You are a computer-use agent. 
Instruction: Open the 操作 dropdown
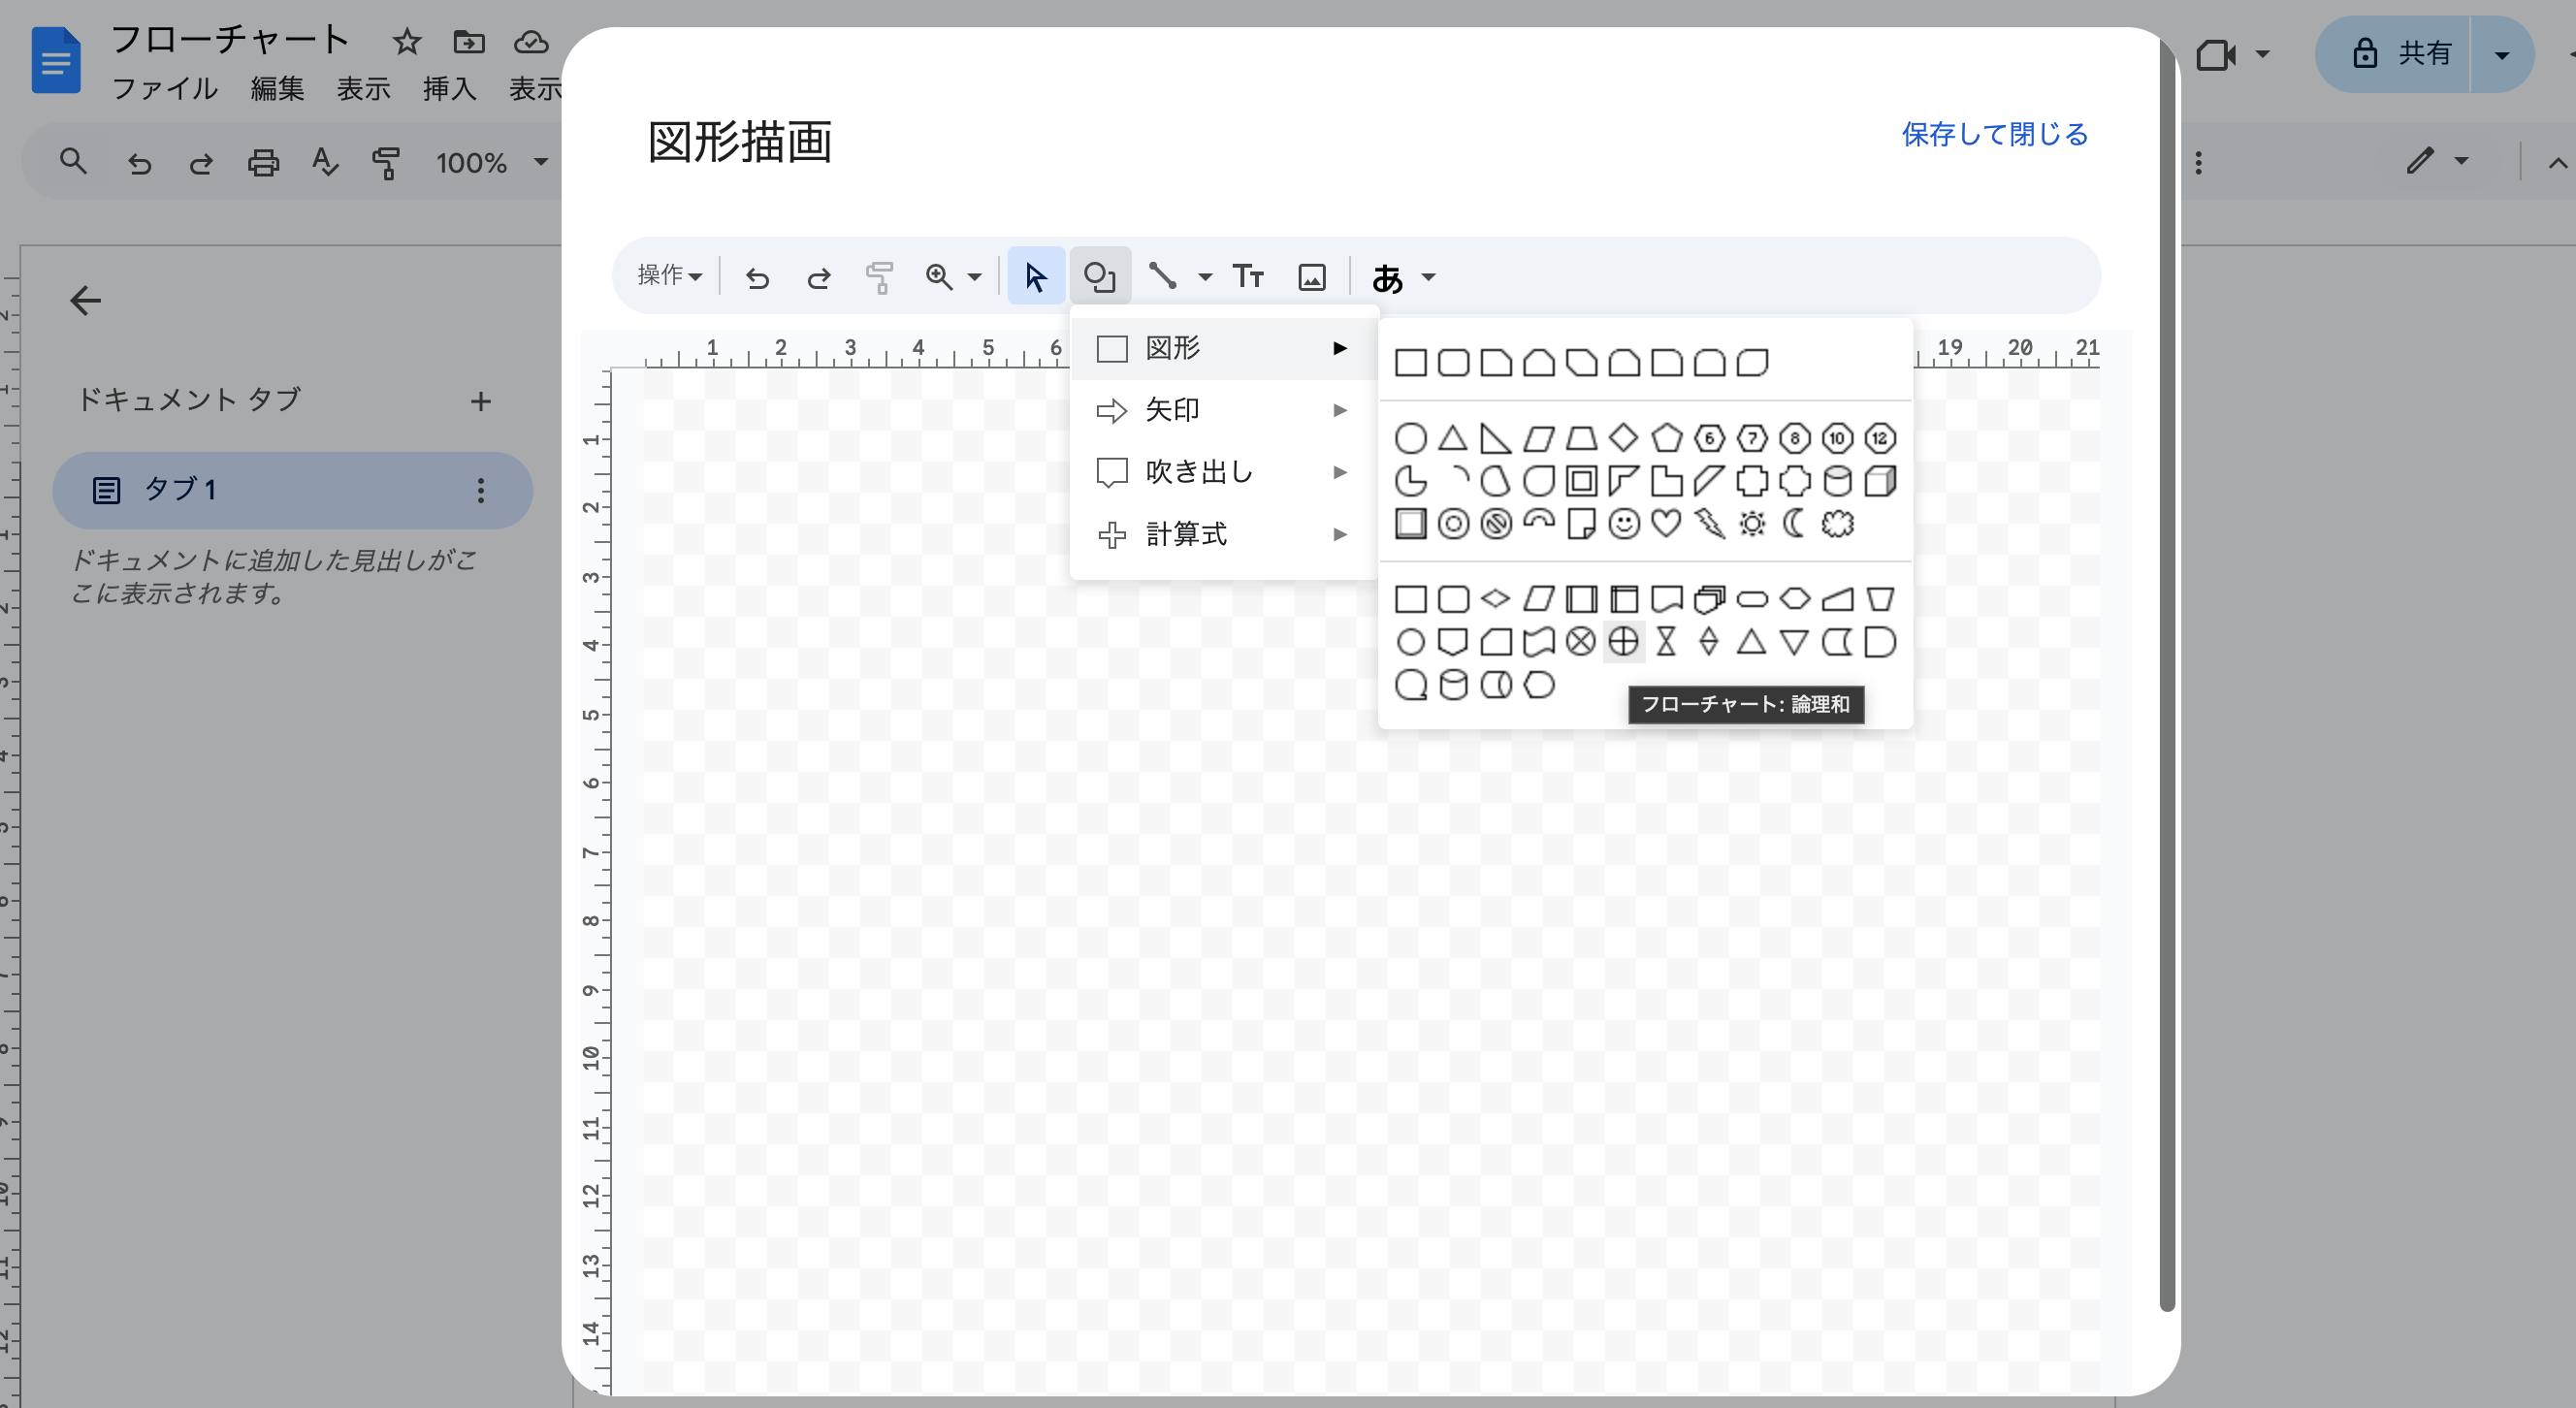pos(668,276)
